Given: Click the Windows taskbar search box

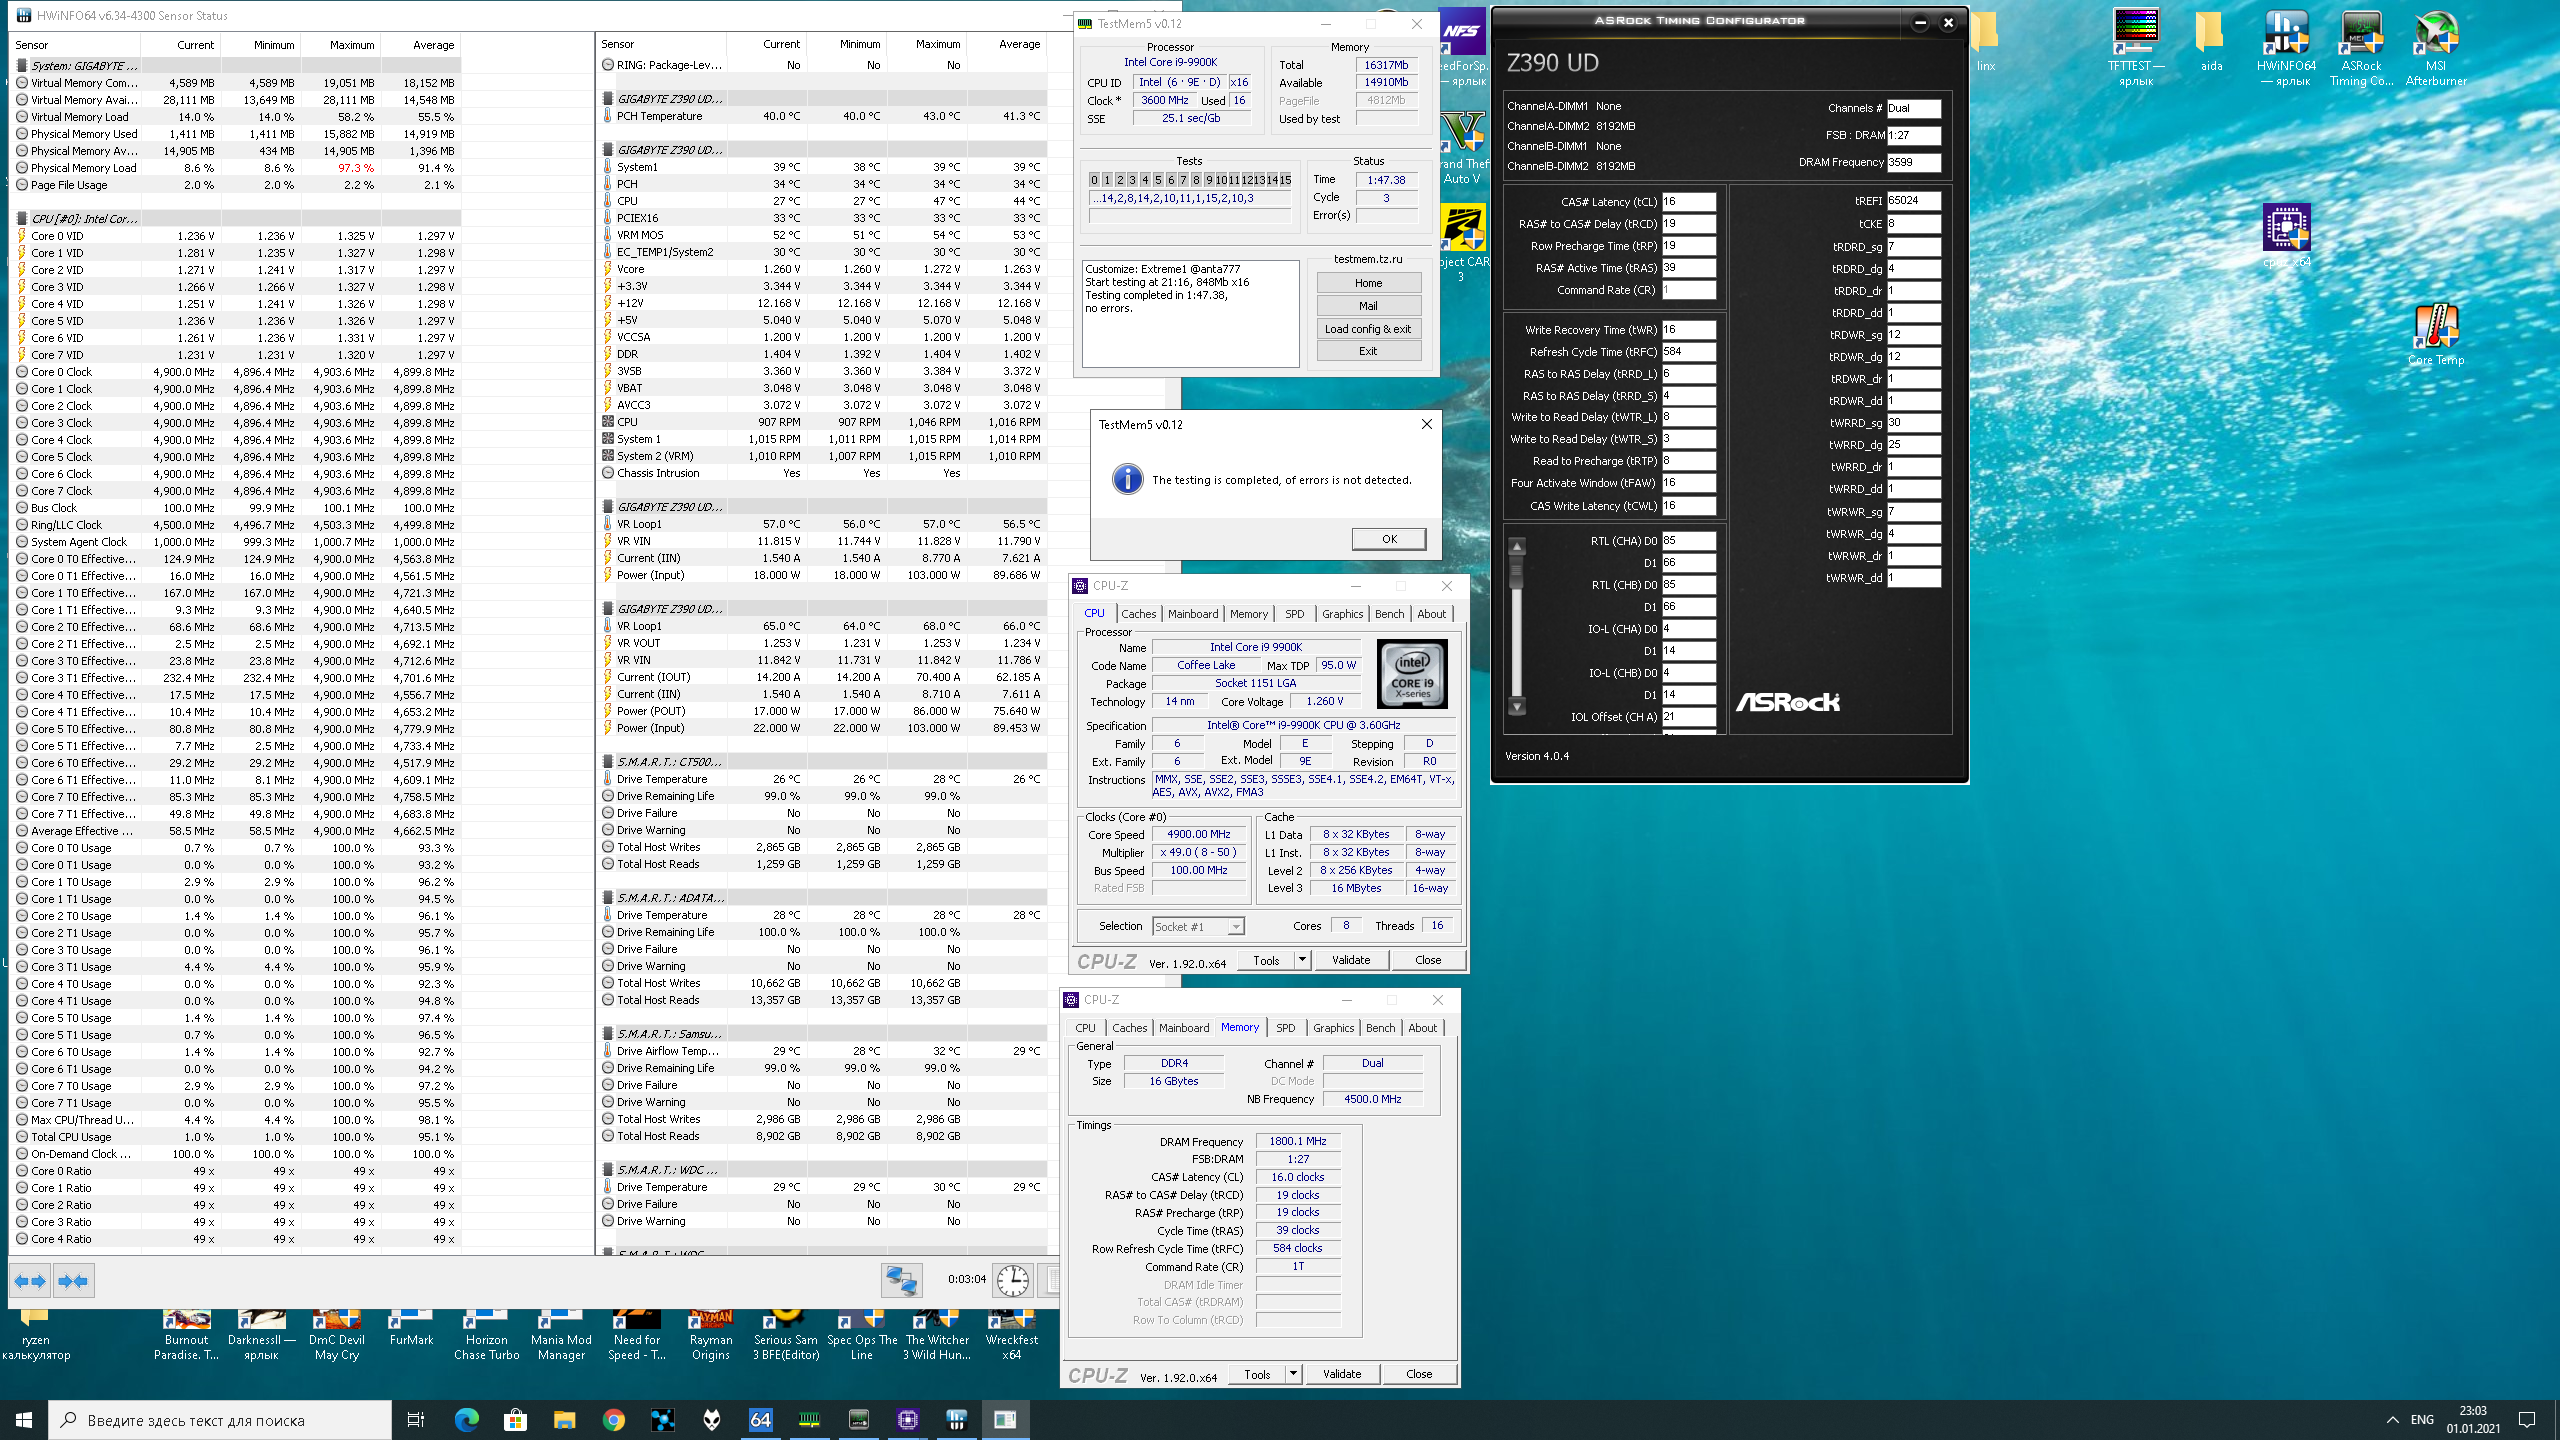Looking at the screenshot, I should [220, 1419].
